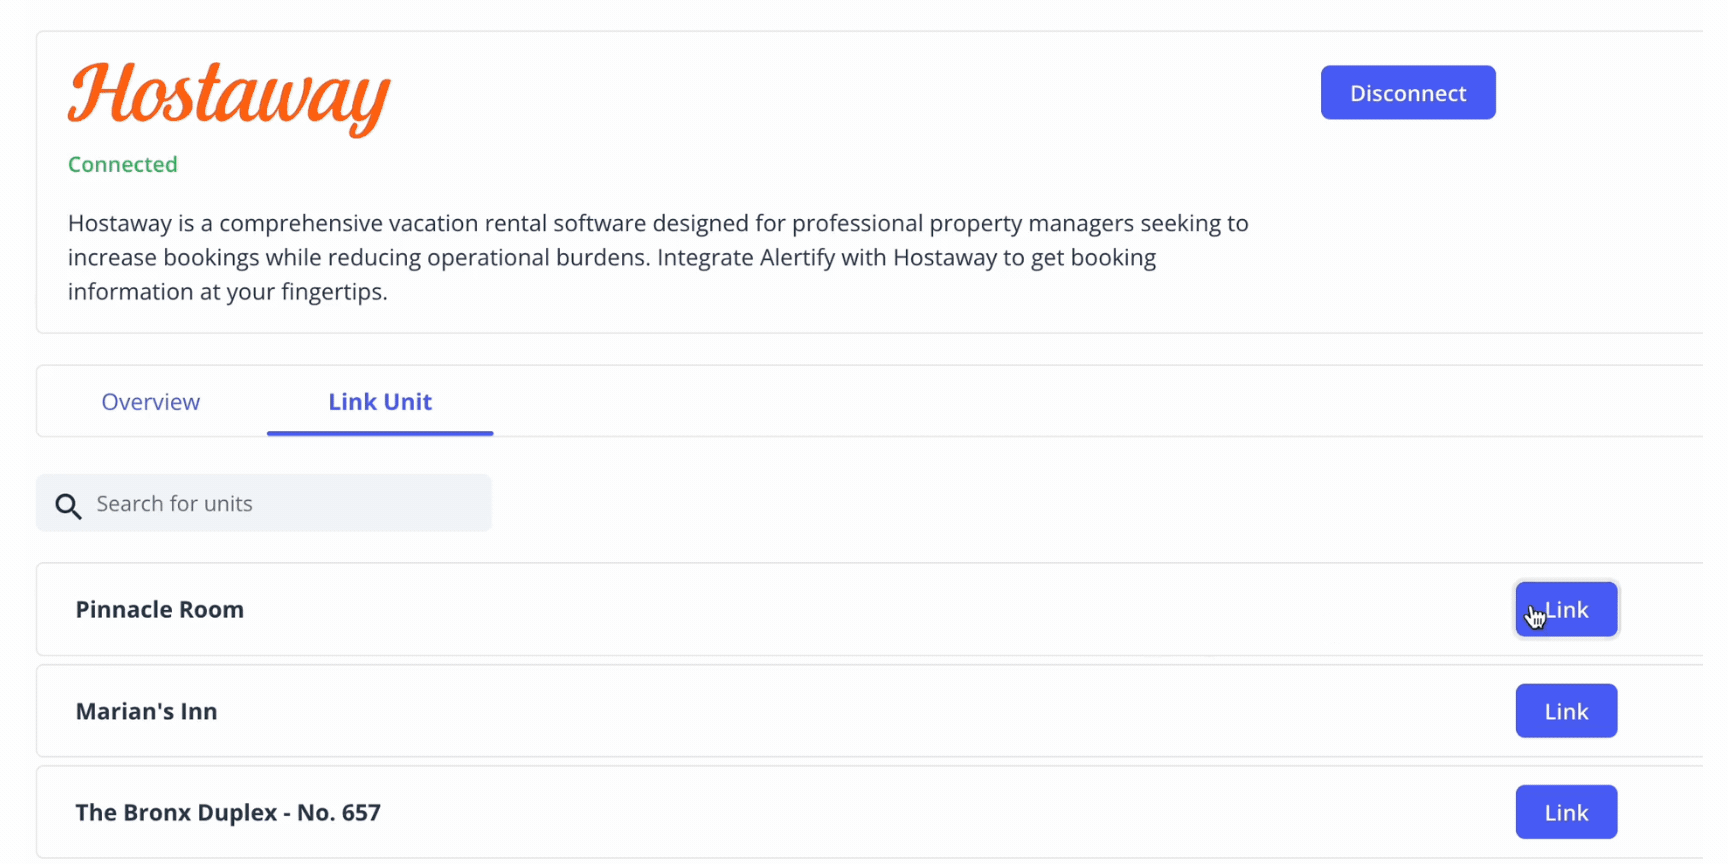Link the Marian's Inn unit

(1566, 712)
